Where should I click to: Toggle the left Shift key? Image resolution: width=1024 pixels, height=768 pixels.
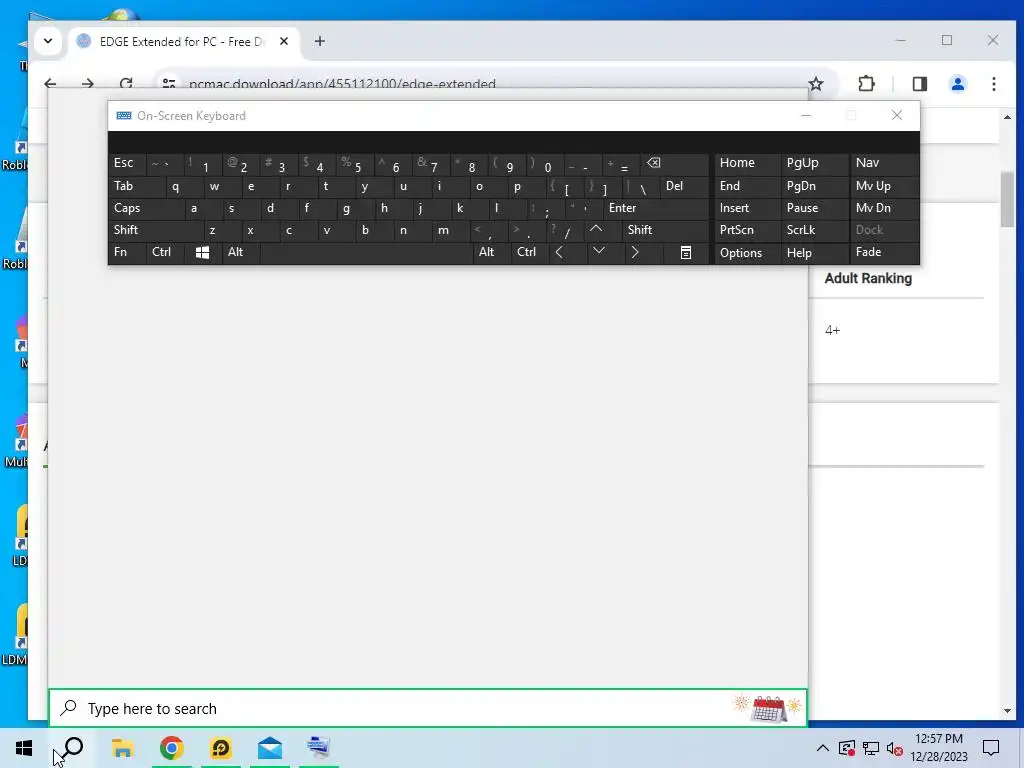pos(155,230)
